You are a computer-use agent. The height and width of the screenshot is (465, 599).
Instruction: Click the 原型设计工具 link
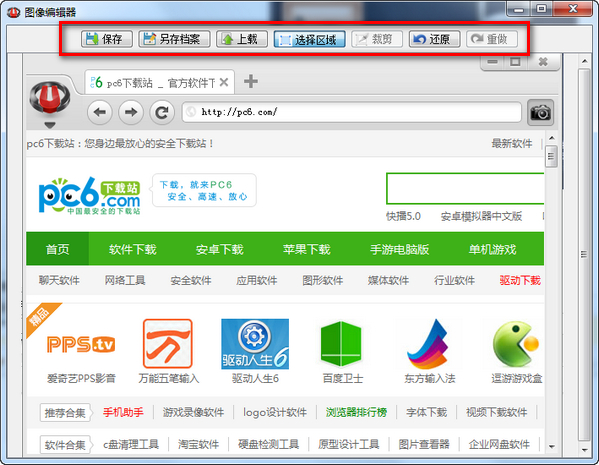348,444
